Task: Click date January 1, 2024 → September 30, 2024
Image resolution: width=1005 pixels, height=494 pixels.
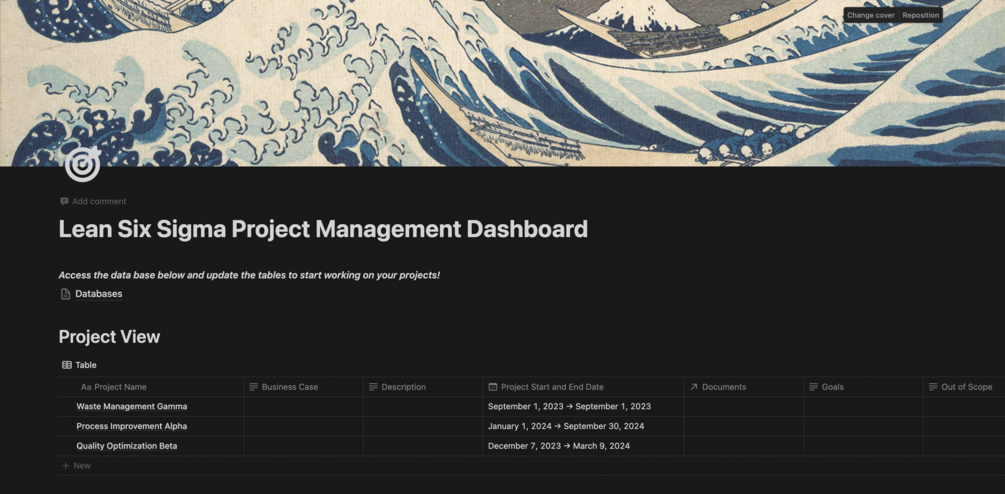Action: pos(566,426)
